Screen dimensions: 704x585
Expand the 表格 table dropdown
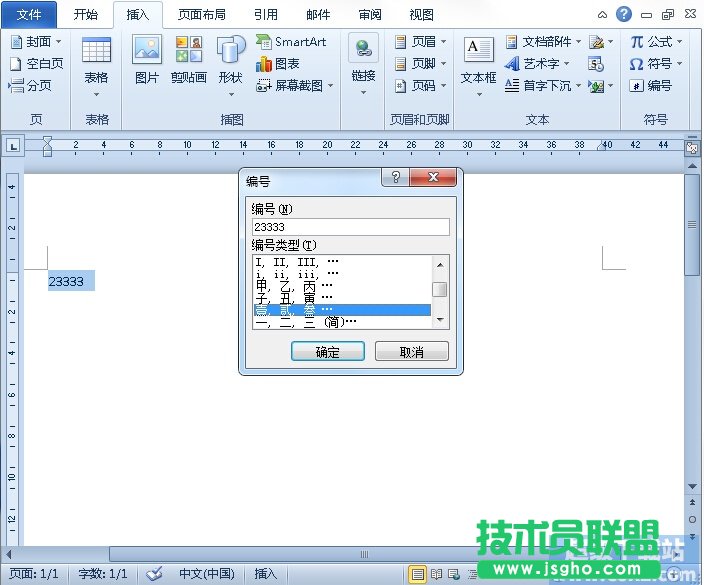tap(97, 93)
